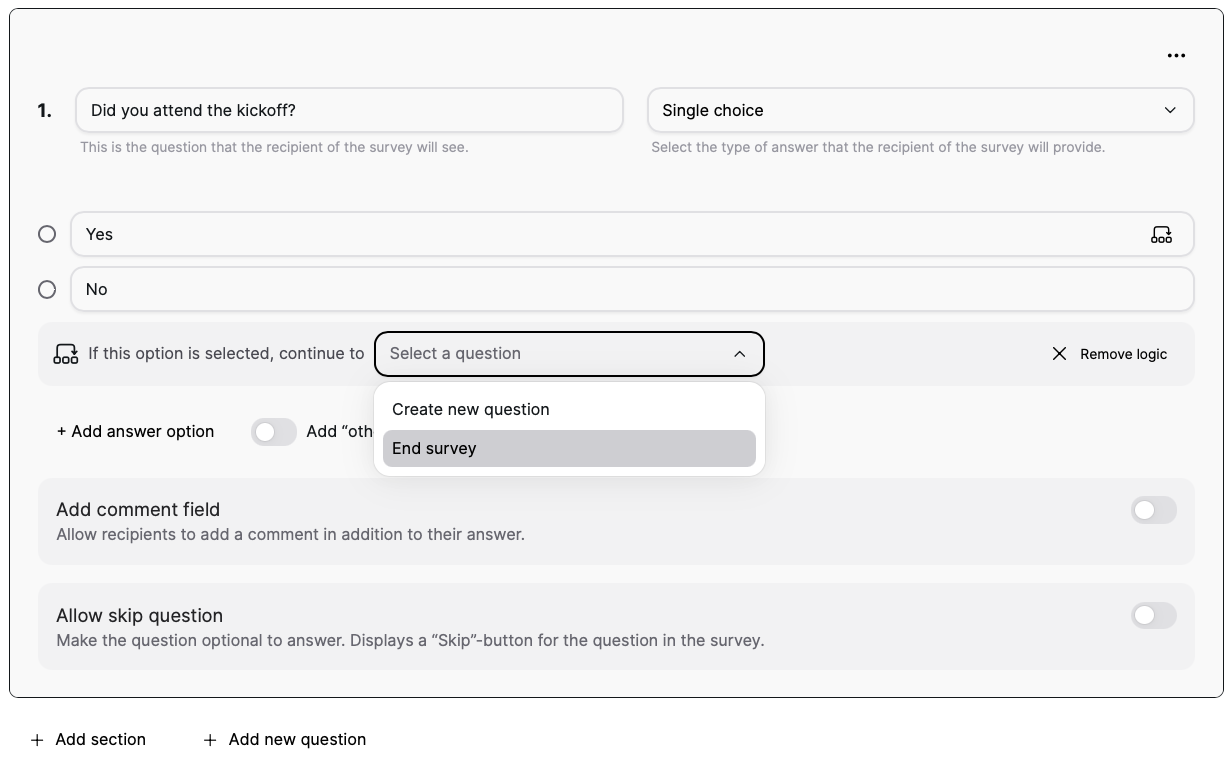Click the logic icon beside 'If this option is selected'
Image resolution: width=1232 pixels, height=763 pixels.
click(66, 354)
